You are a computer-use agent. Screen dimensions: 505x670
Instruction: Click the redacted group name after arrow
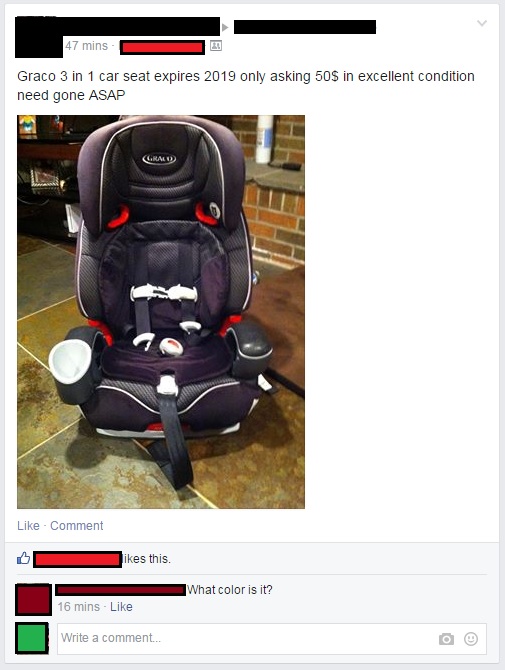[305, 27]
